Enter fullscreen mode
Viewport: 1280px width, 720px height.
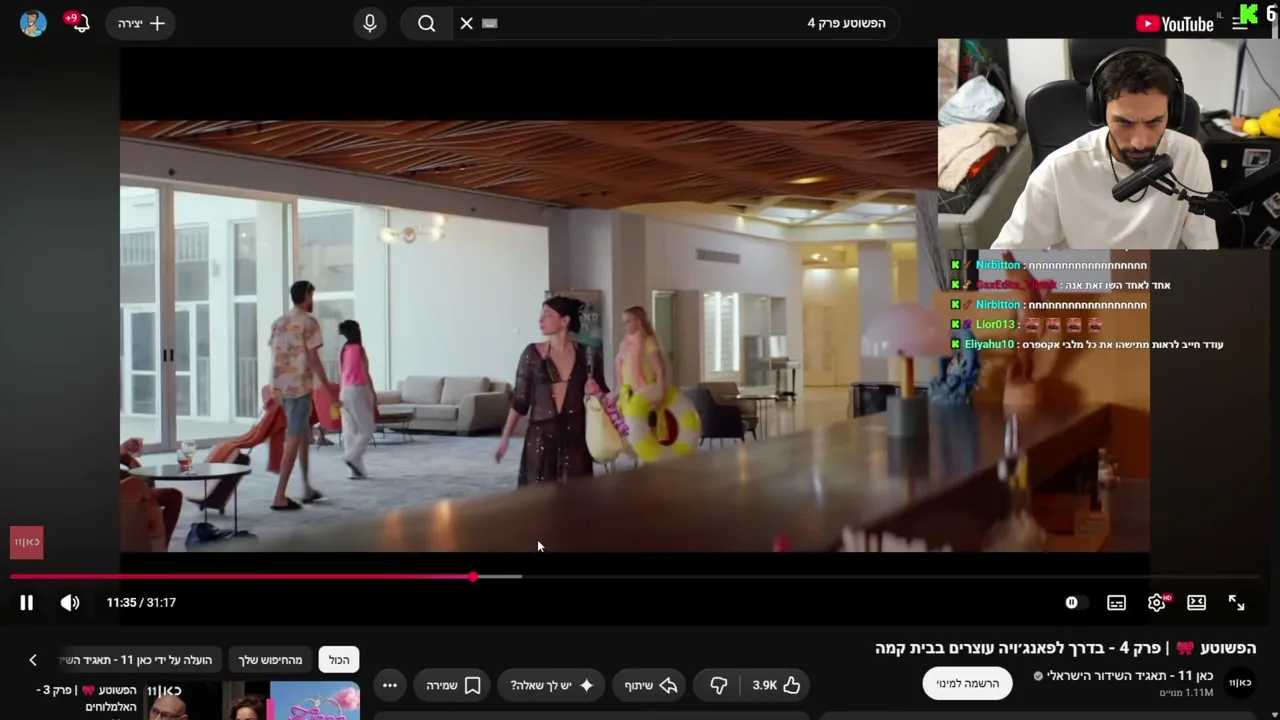(x=1236, y=602)
